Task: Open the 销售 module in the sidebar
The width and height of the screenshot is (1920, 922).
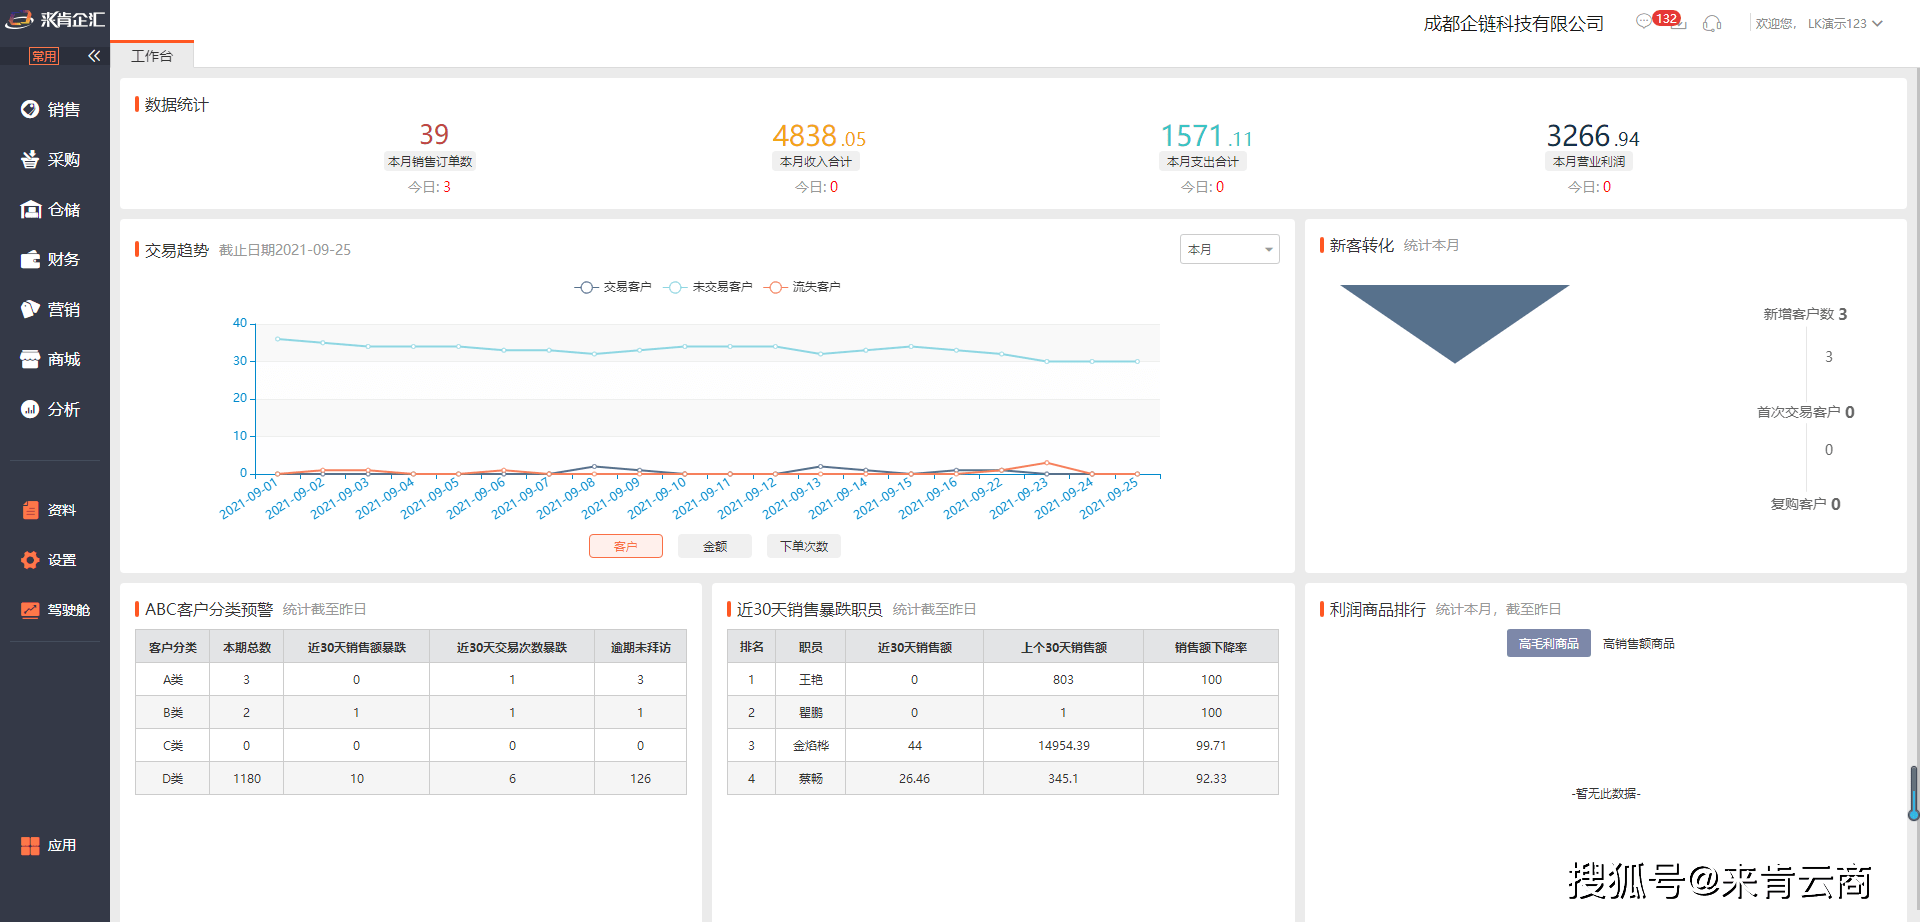Action: [x=54, y=109]
